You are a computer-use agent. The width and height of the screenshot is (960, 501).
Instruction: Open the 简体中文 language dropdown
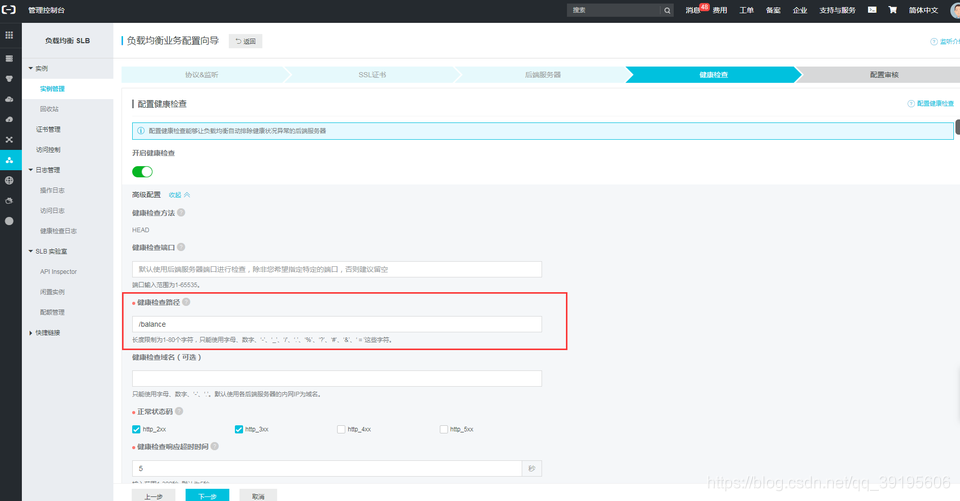click(923, 10)
